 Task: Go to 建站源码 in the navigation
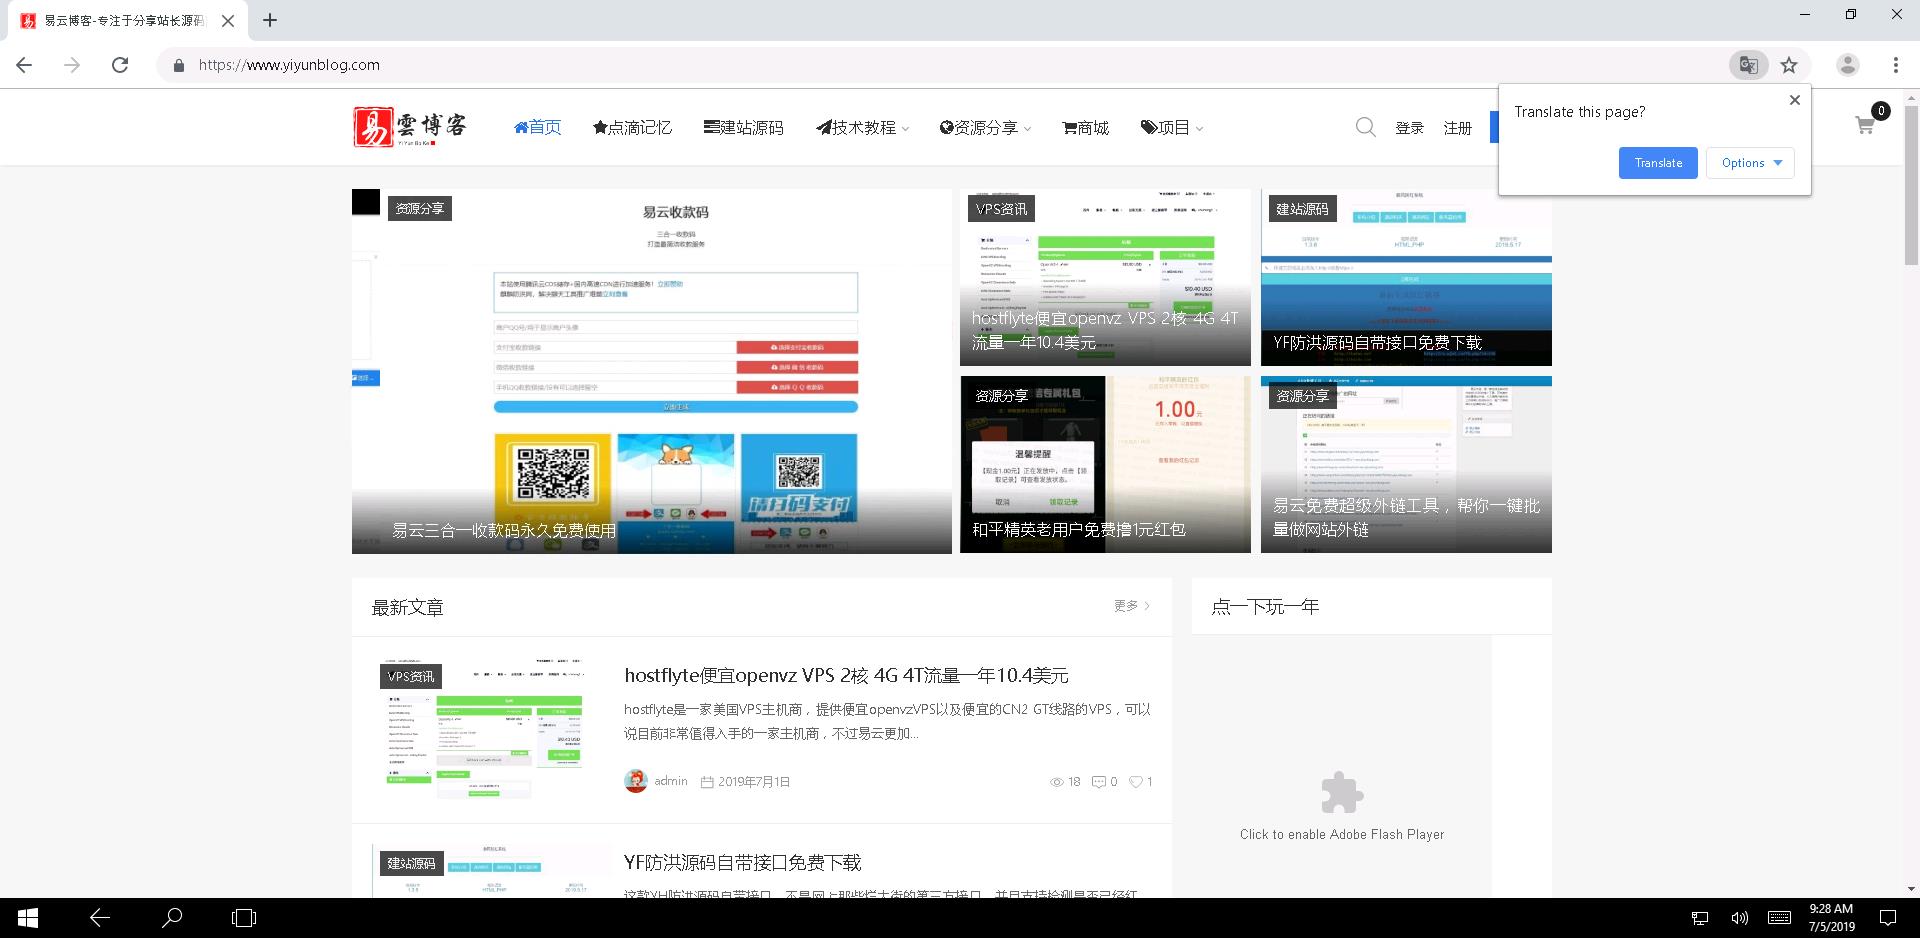tap(743, 127)
